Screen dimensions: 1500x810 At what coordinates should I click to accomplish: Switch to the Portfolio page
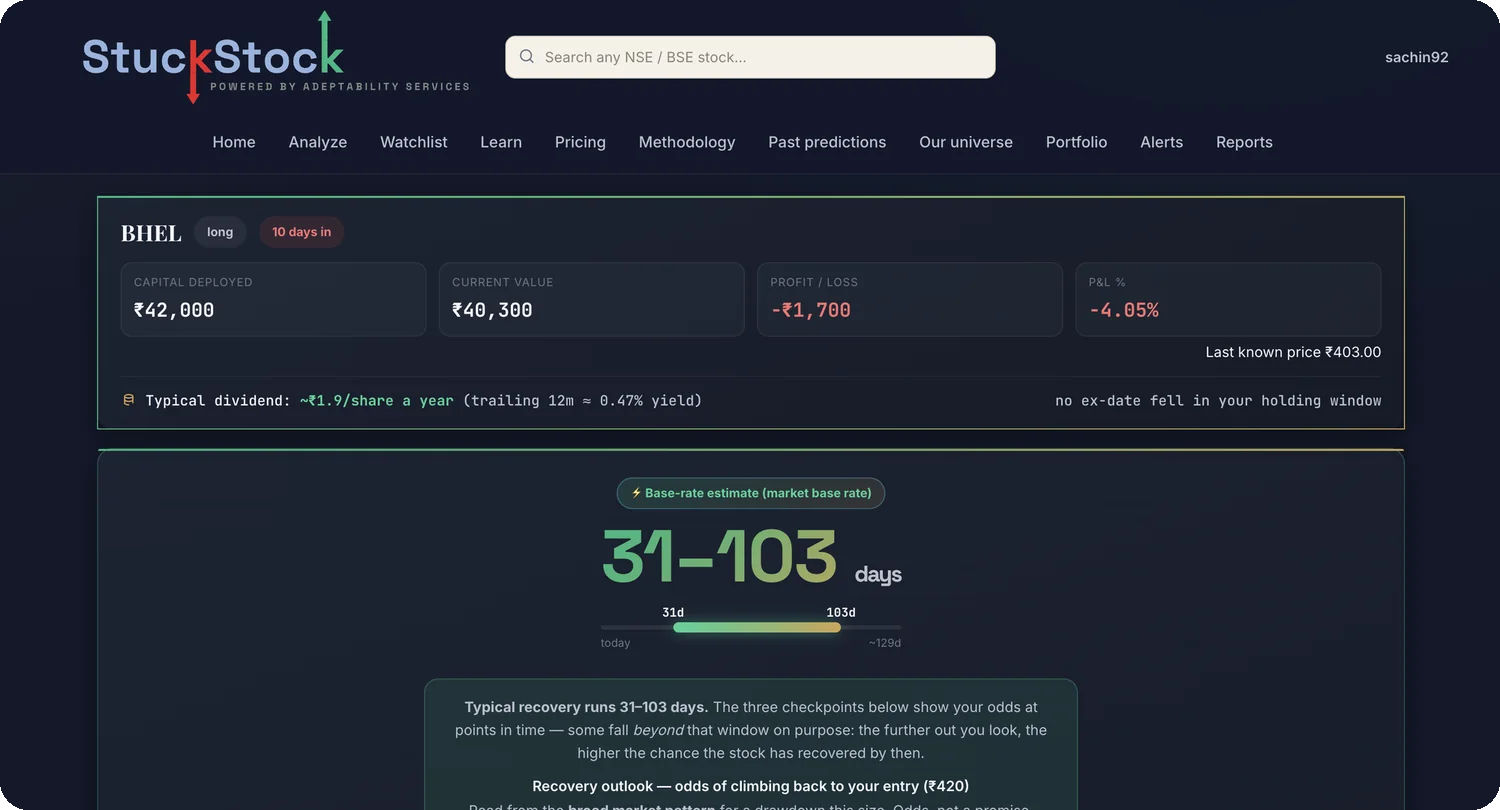point(1076,142)
